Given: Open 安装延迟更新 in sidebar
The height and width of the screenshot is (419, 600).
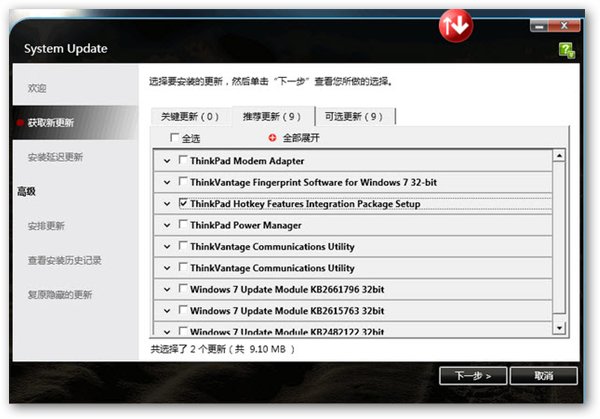Looking at the screenshot, I should (x=55, y=157).
